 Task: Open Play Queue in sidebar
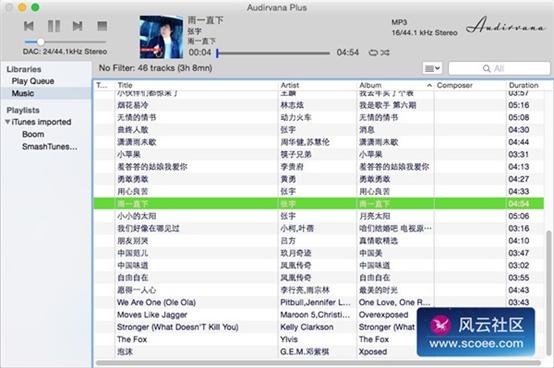point(33,81)
